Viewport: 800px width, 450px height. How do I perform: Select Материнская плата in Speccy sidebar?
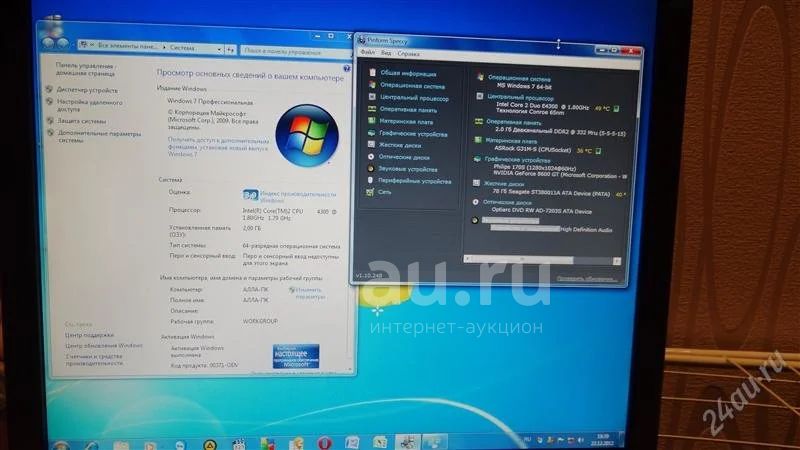(406, 122)
